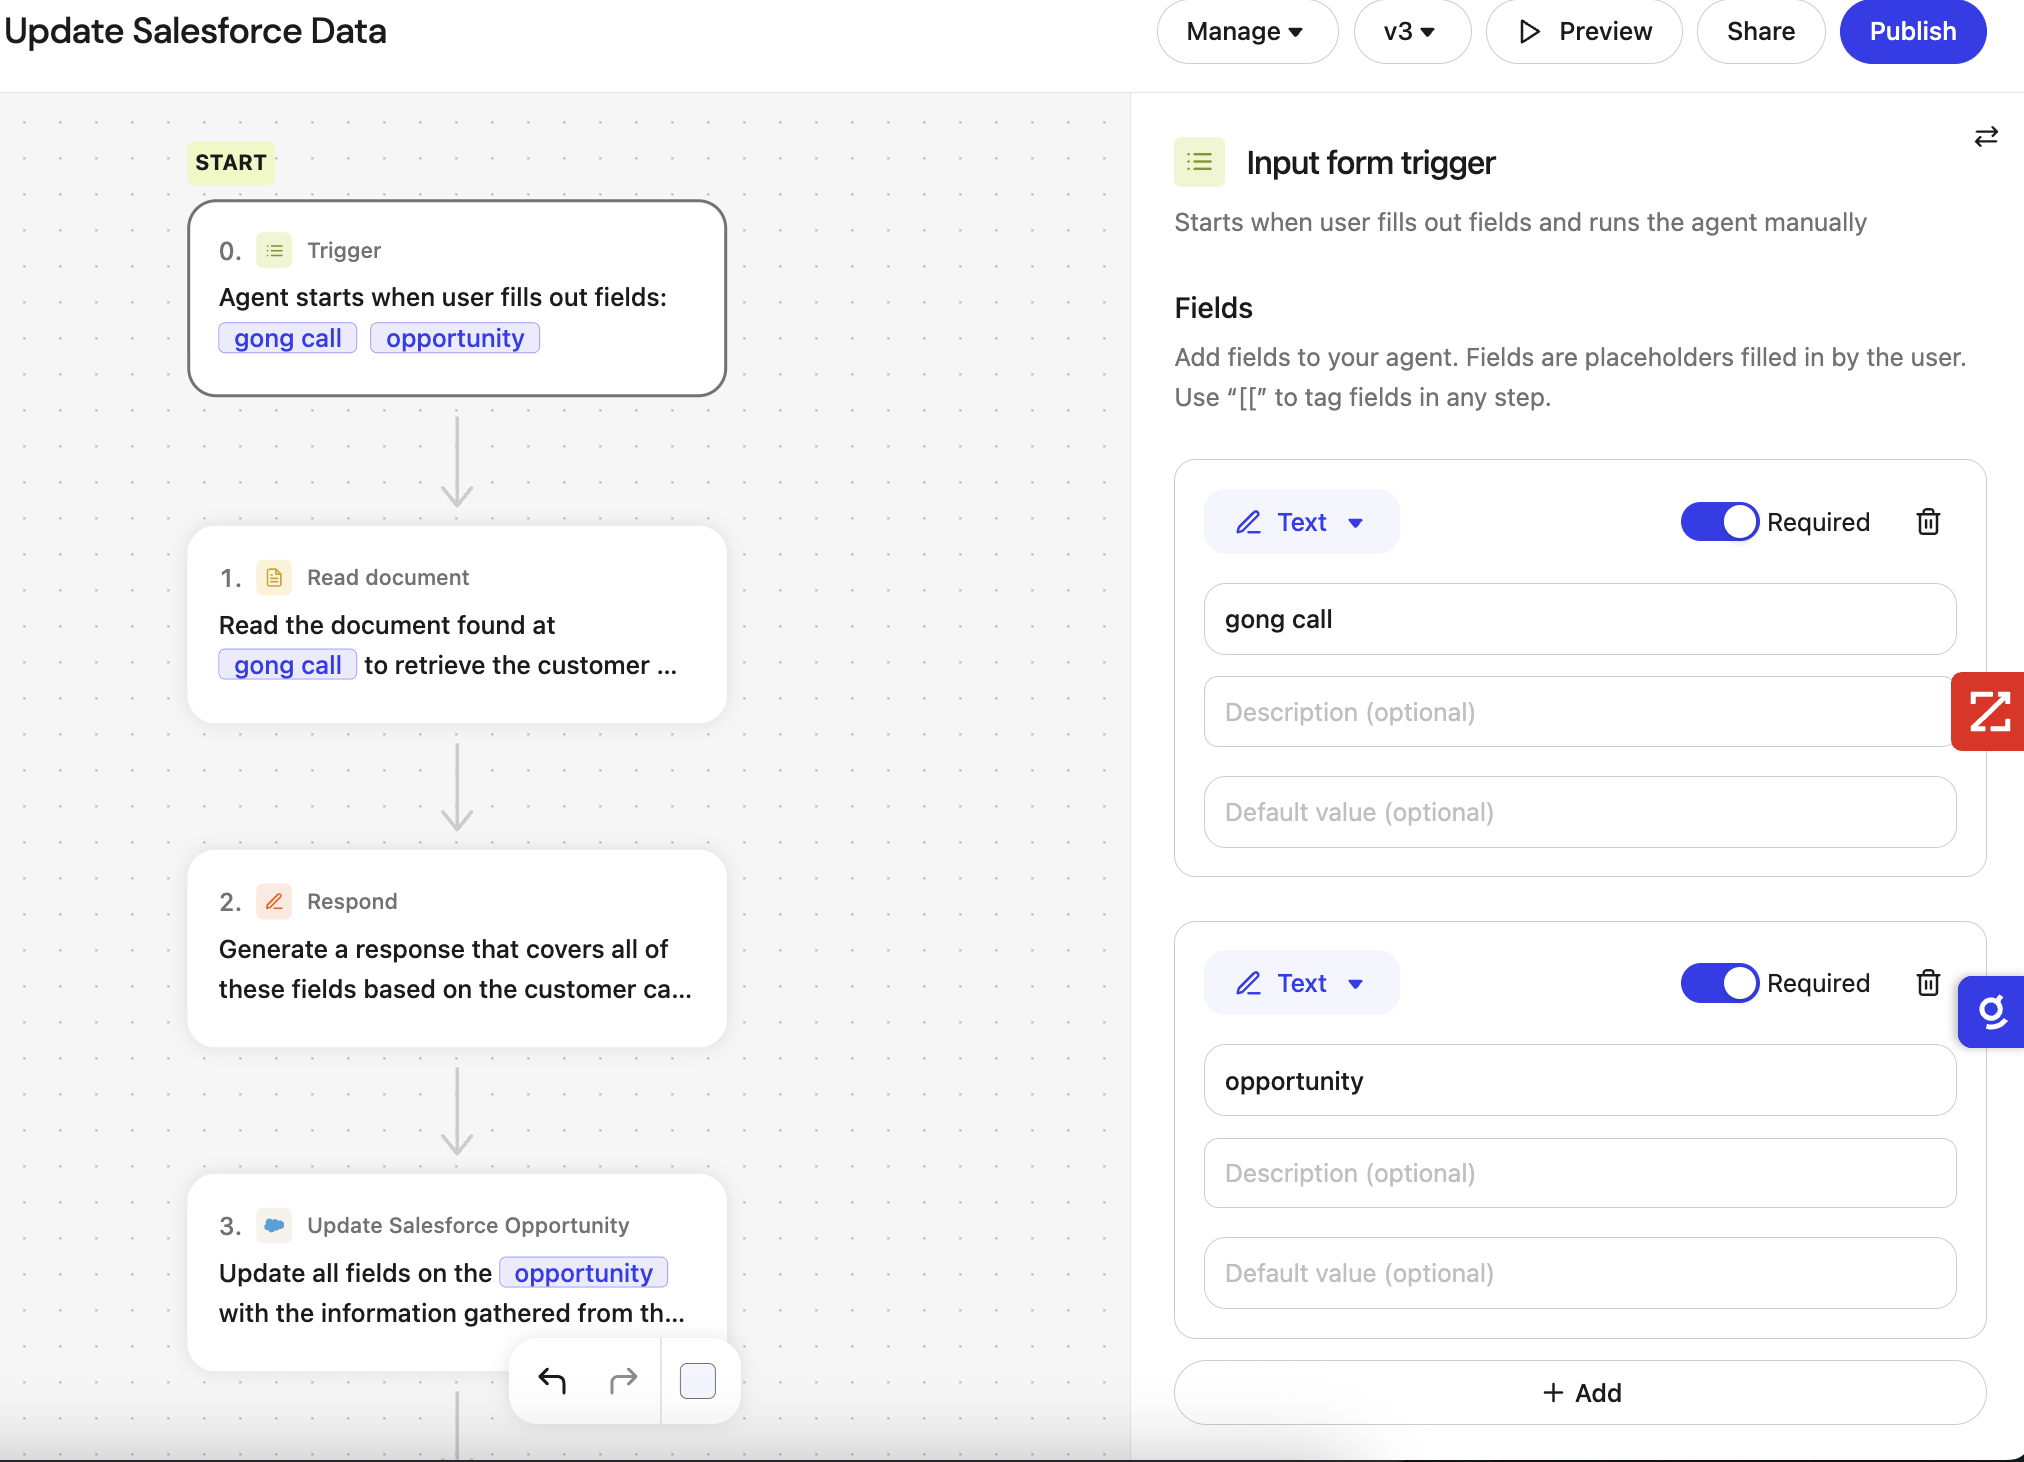Add a new field with the Add button

coord(1580,1392)
